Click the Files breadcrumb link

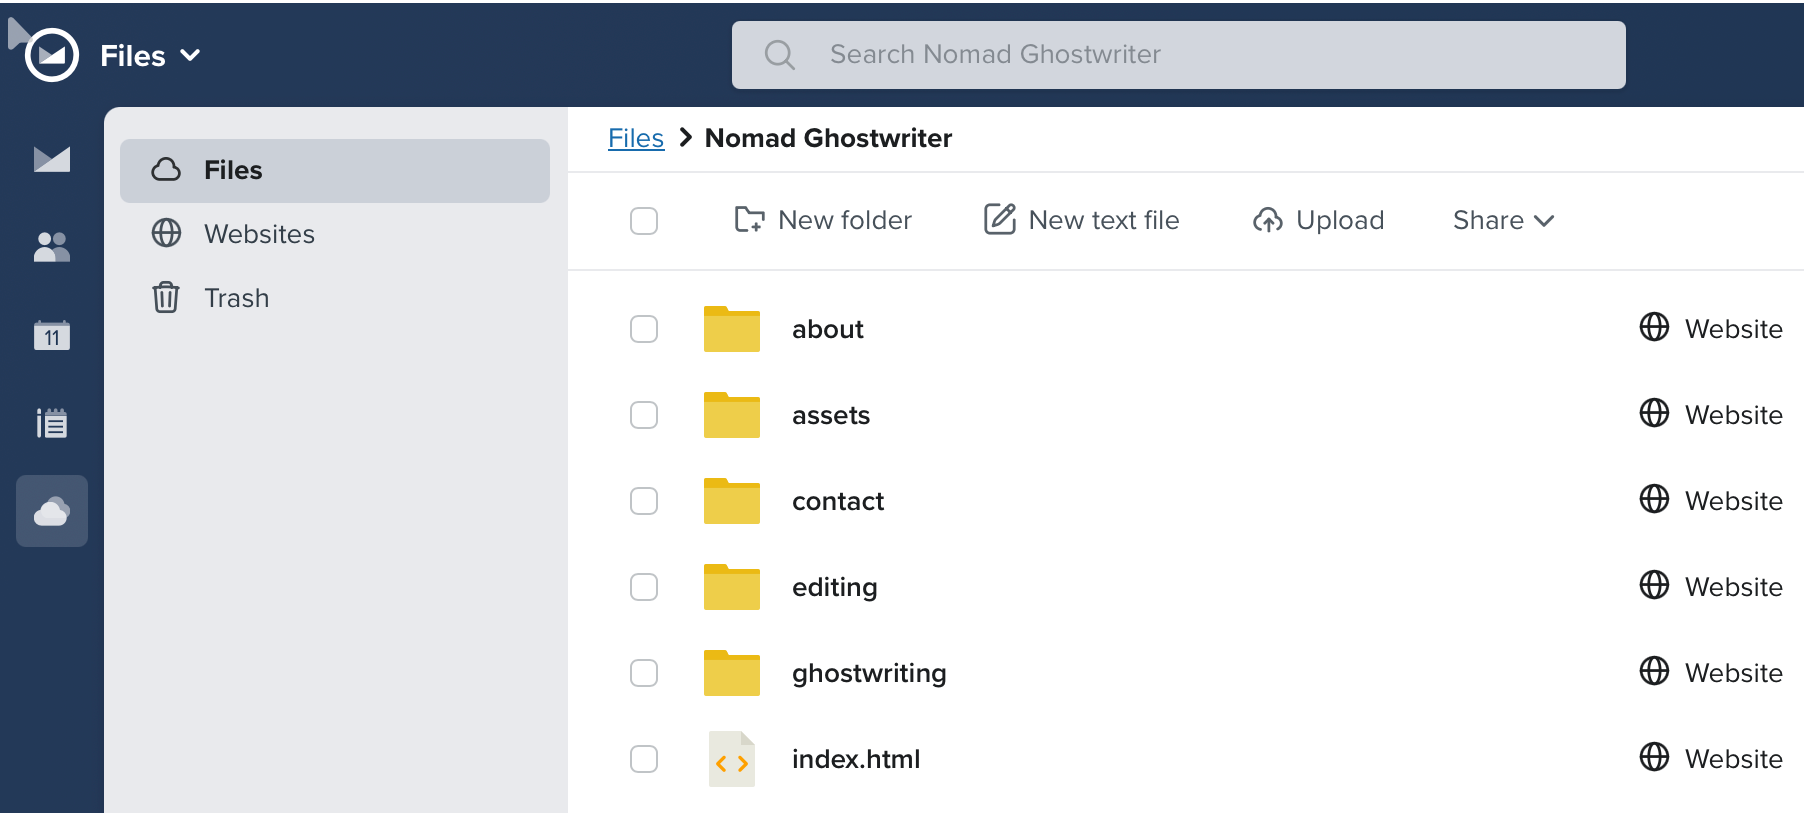[x=635, y=138]
